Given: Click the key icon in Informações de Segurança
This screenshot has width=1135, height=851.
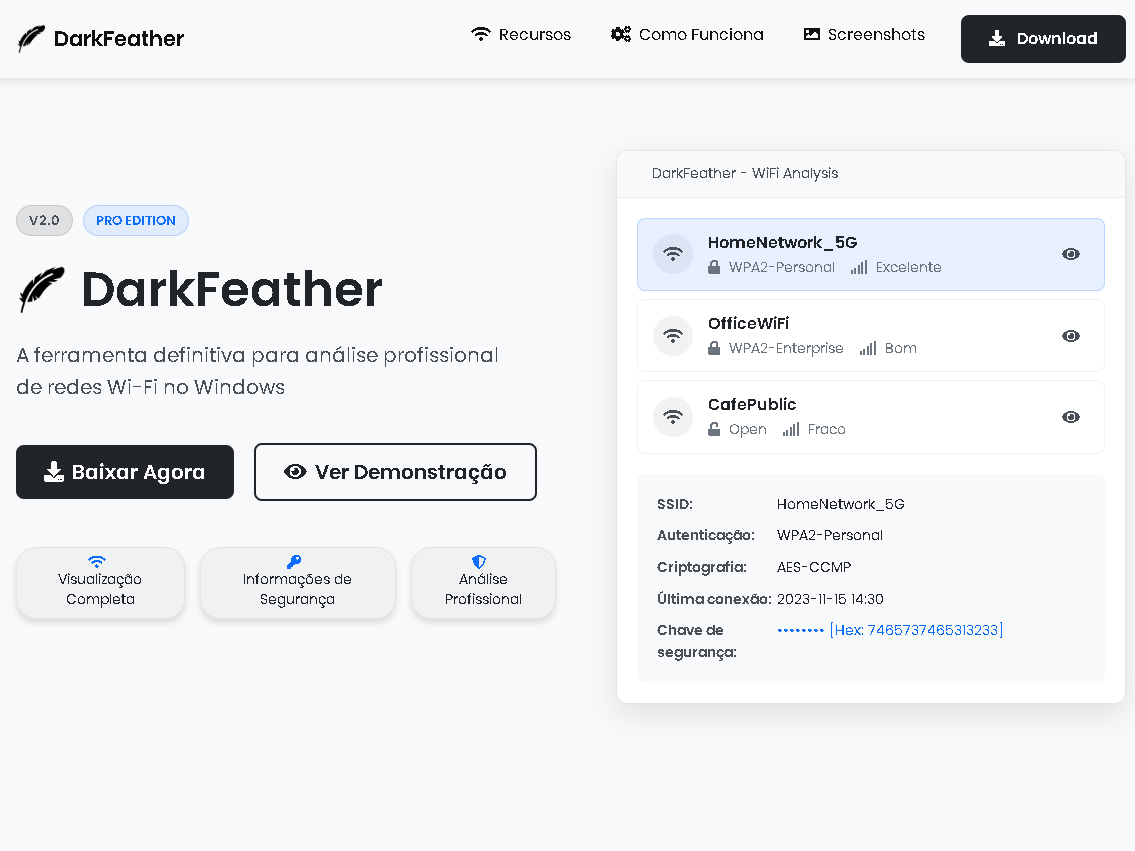Looking at the screenshot, I should point(294,562).
